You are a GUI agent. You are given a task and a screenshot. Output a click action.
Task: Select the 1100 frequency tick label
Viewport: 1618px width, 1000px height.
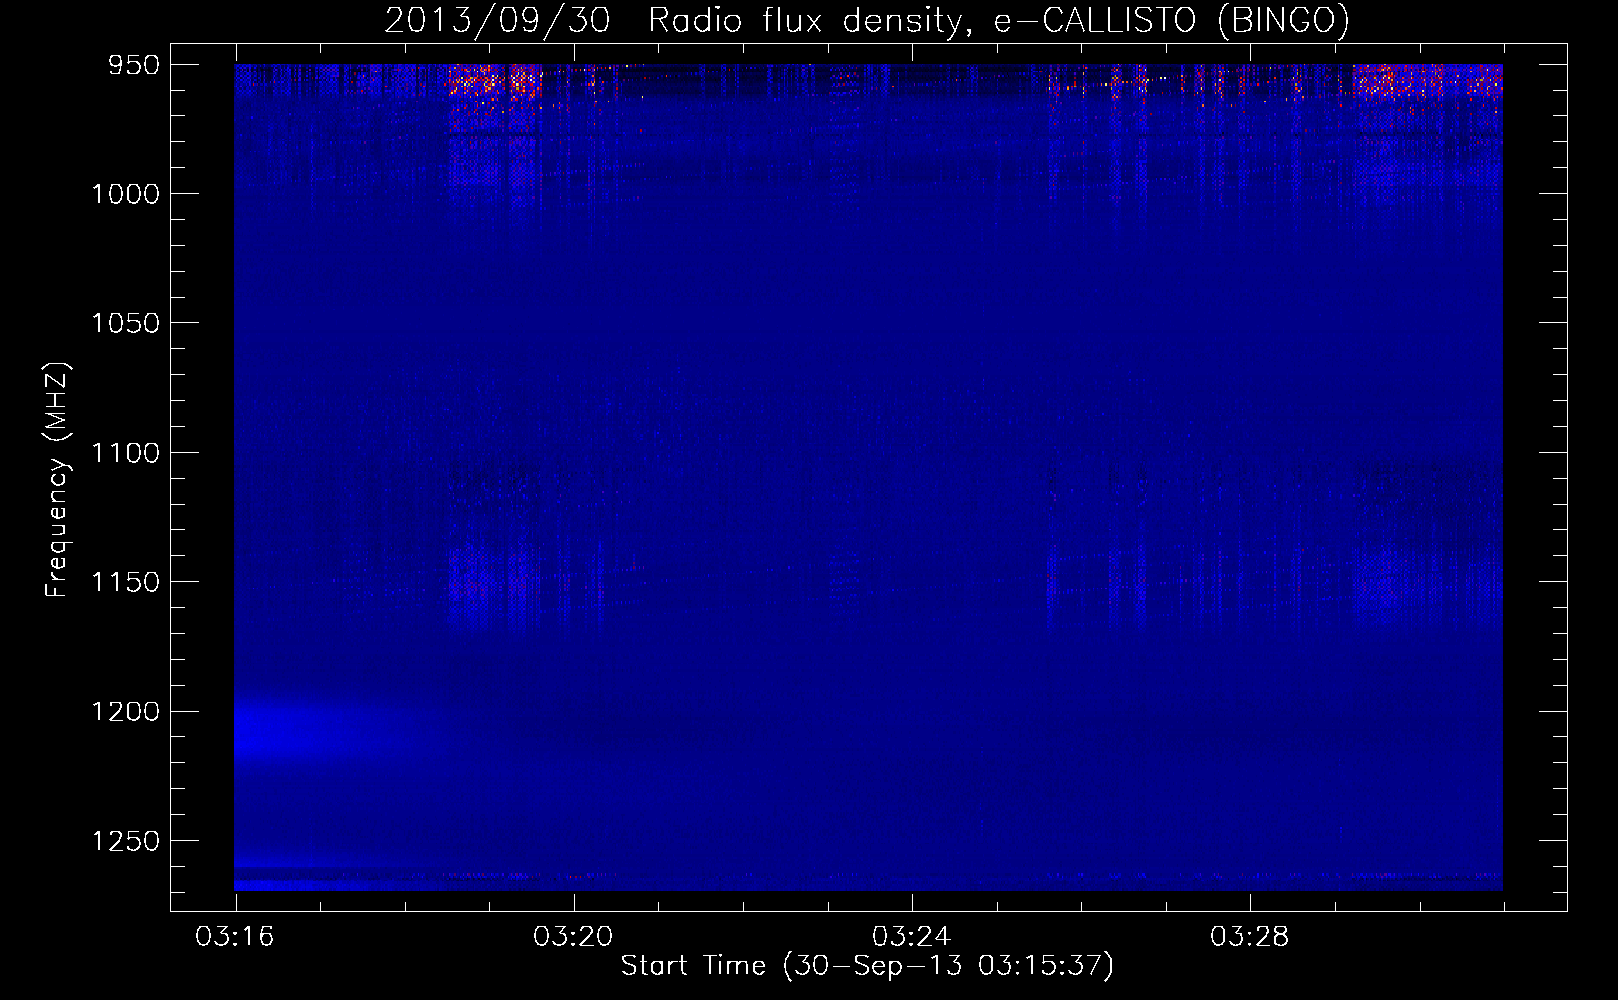tap(125, 453)
